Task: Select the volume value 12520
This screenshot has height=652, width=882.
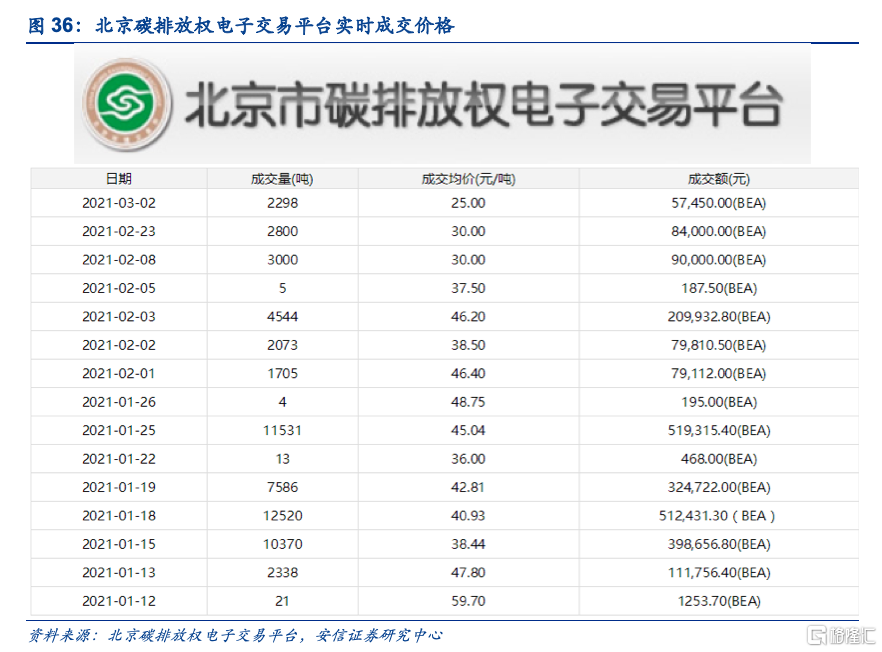Action: pyautogui.click(x=282, y=516)
